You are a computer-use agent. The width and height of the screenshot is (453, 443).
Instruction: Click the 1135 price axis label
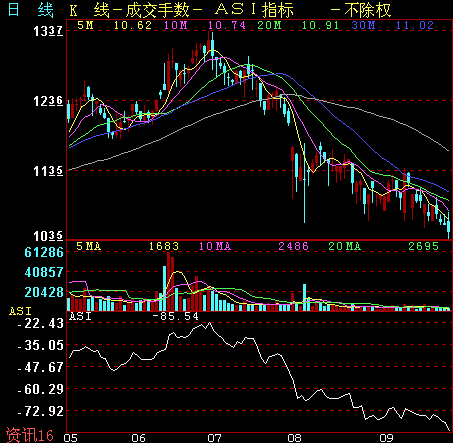coord(48,171)
